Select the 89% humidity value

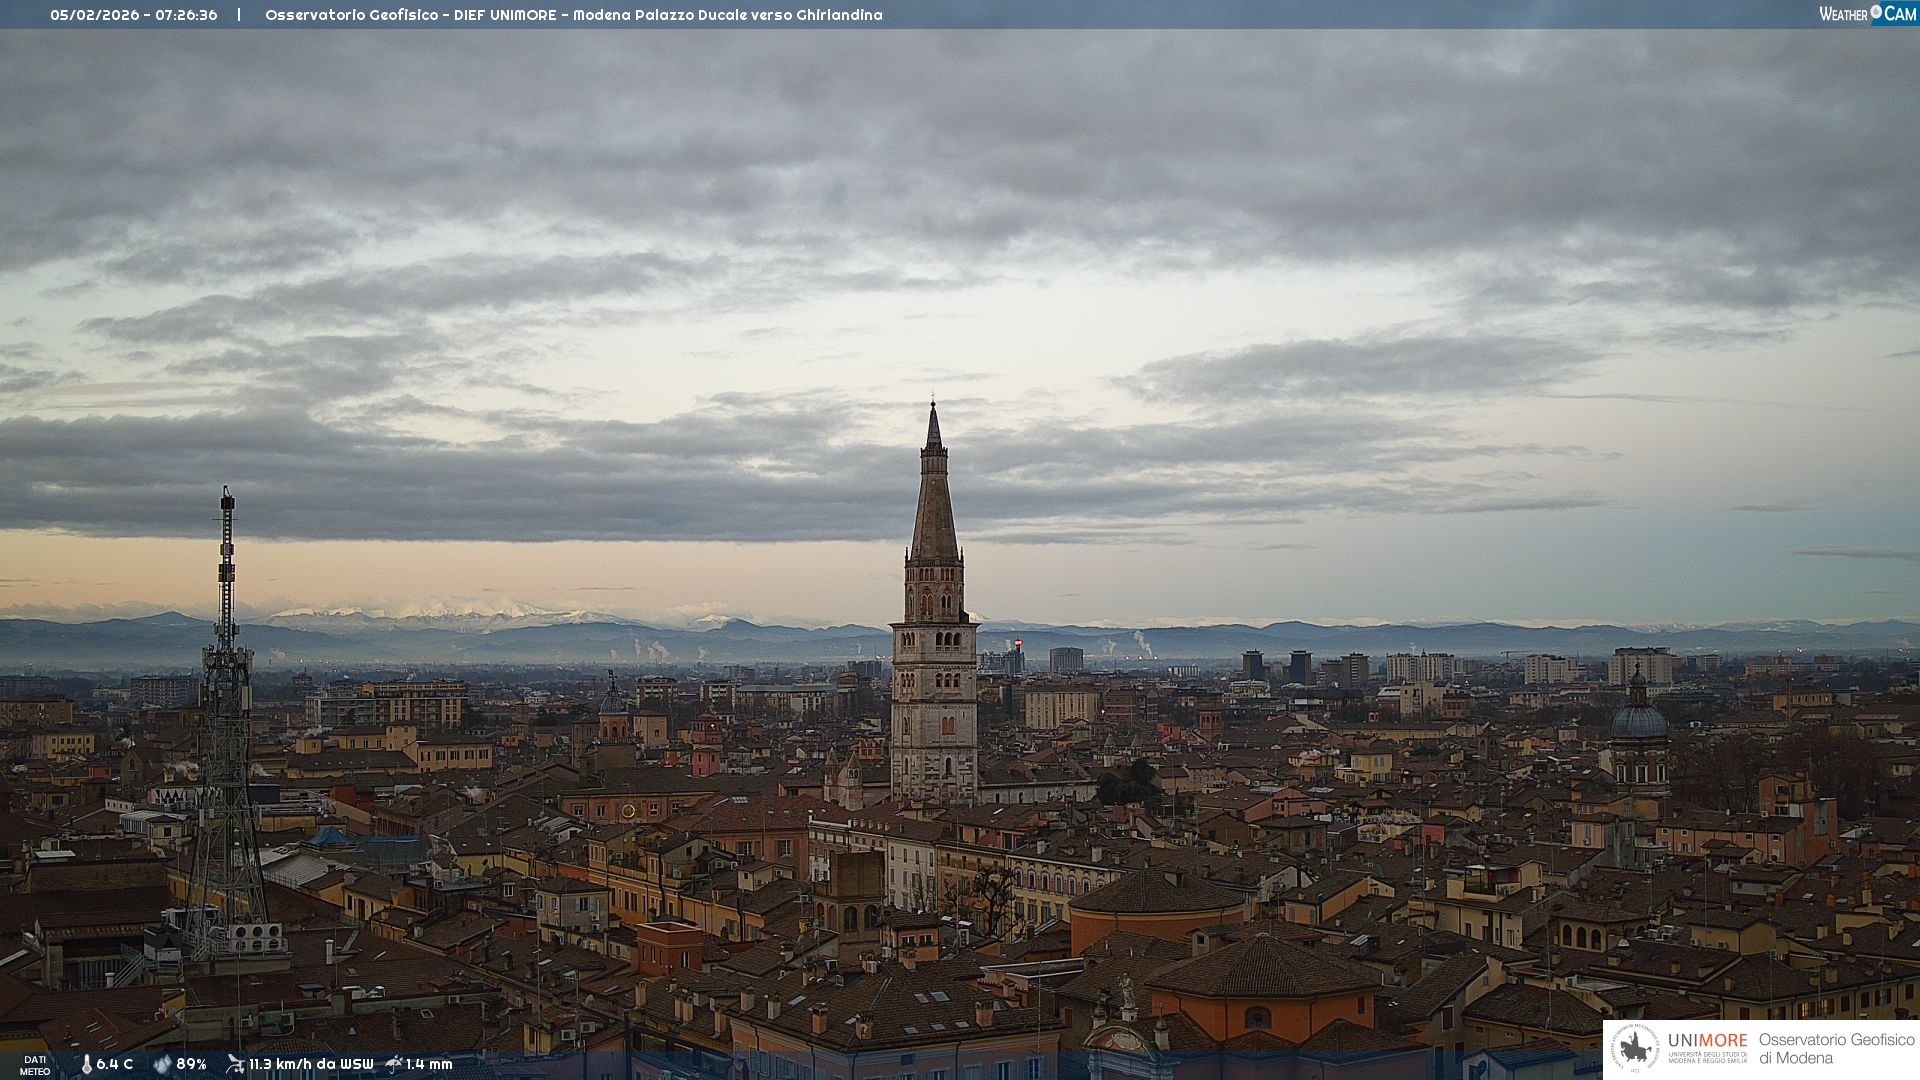(x=191, y=1064)
